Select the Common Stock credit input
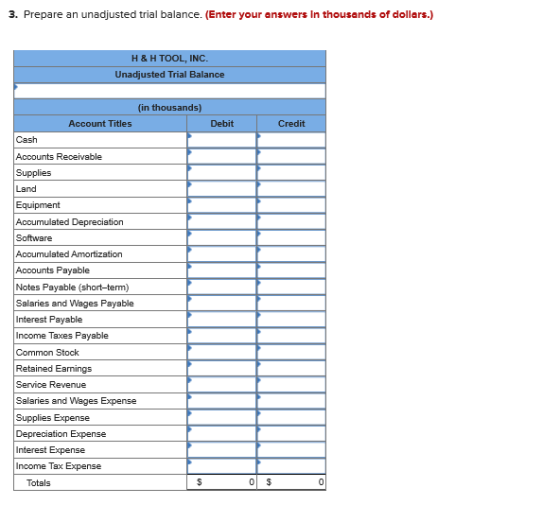Screen dimensions: 560x523 tap(291, 352)
